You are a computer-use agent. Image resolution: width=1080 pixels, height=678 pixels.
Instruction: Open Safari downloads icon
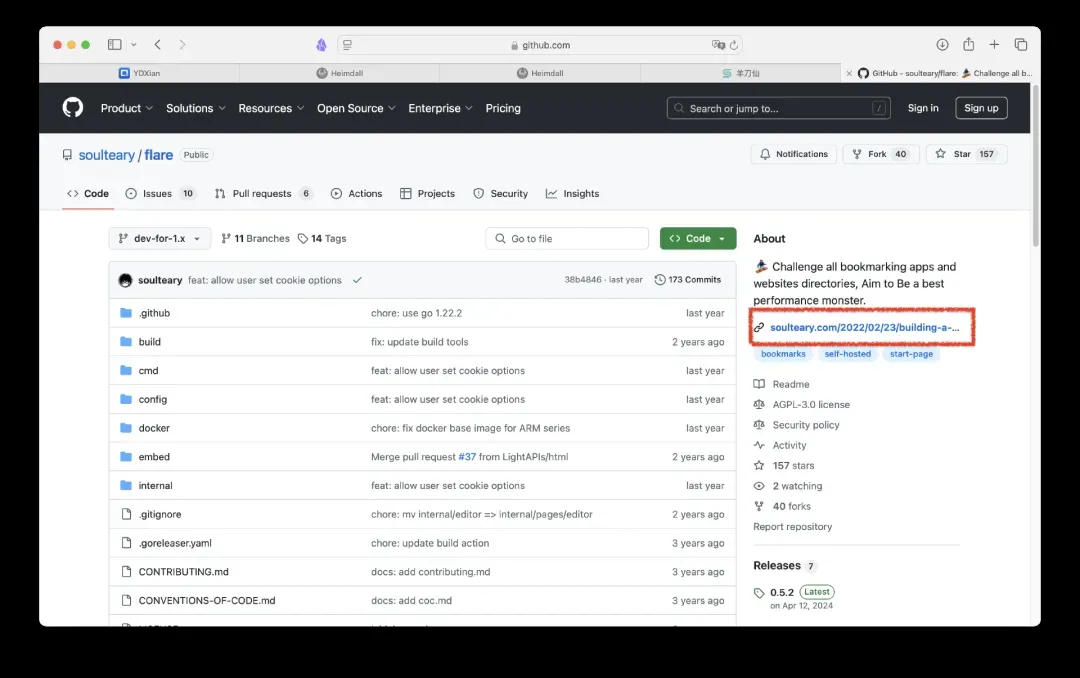click(x=942, y=45)
